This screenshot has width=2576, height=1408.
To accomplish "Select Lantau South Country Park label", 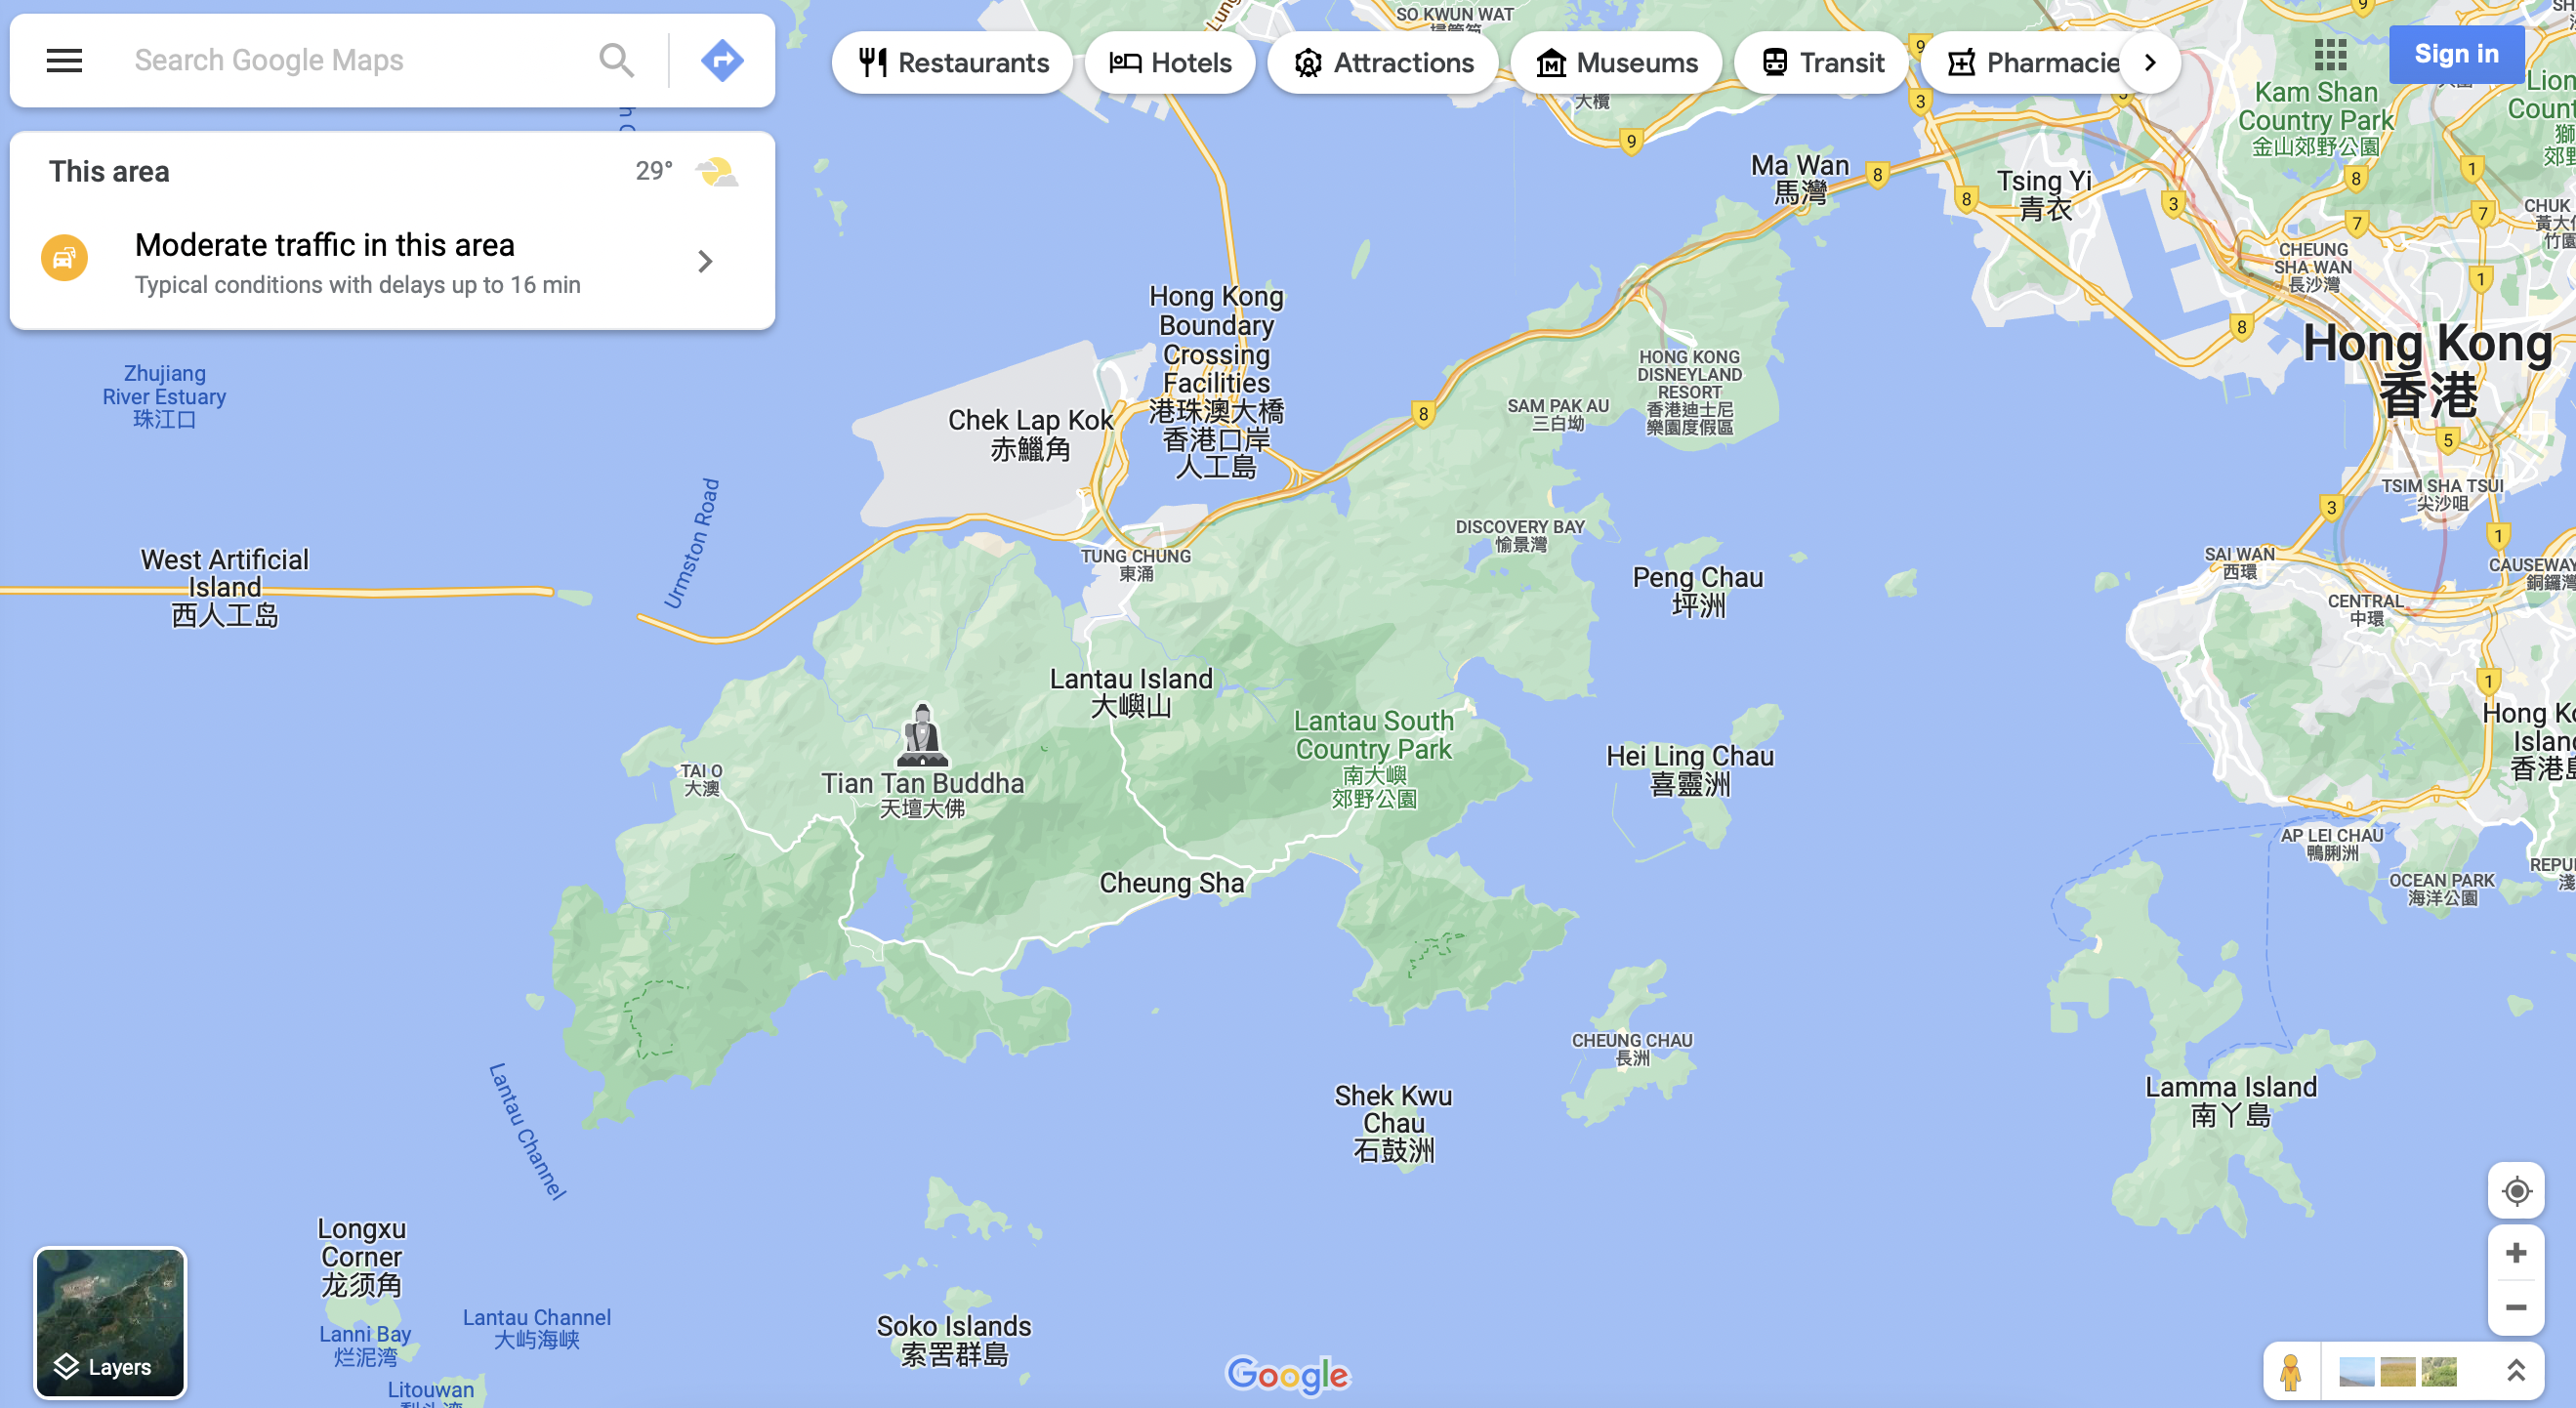I will (x=1373, y=758).
